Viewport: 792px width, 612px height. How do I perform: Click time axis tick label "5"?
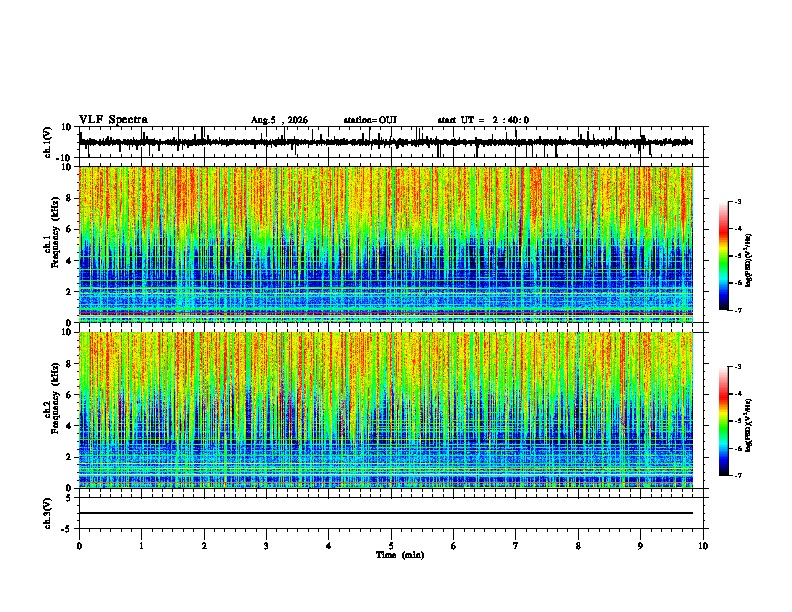click(391, 546)
